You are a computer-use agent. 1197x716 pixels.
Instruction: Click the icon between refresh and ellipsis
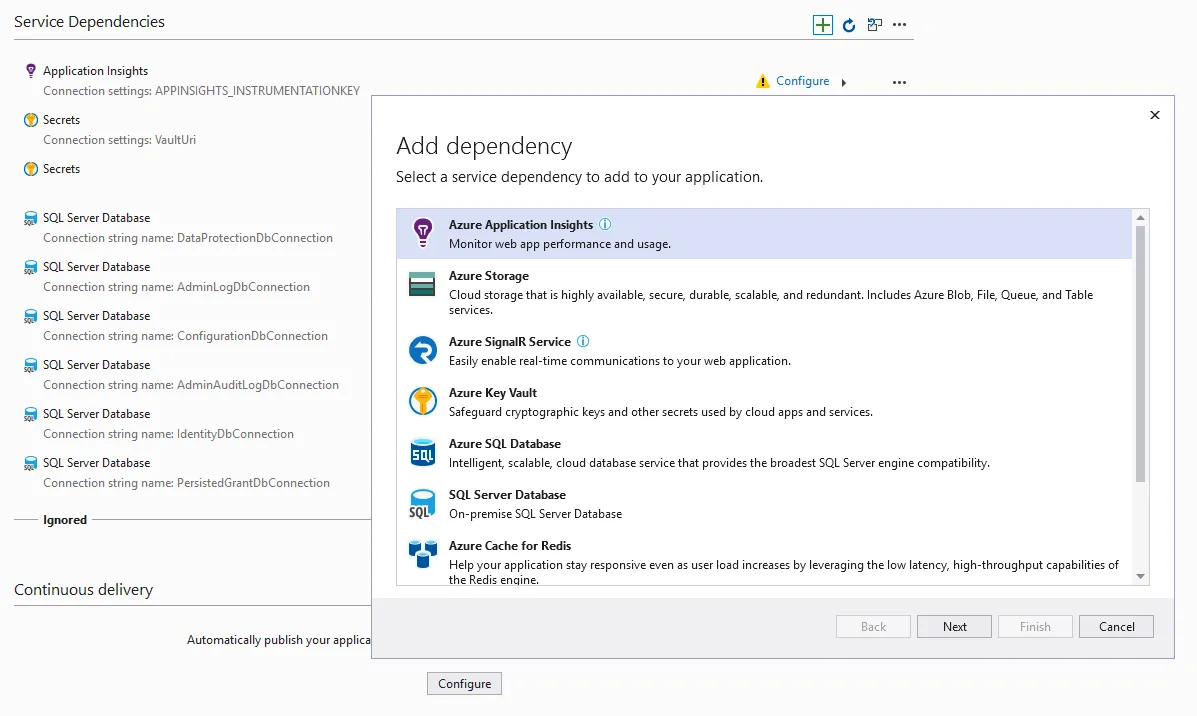[874, 25]
